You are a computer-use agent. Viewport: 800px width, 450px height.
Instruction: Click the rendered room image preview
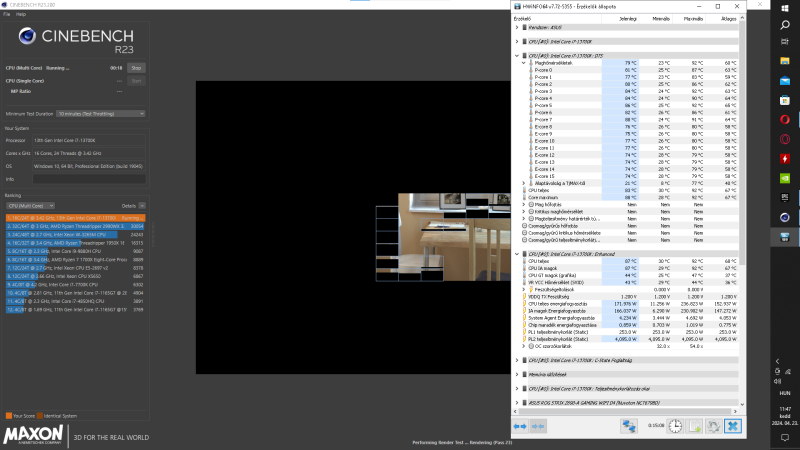[454, 237]
